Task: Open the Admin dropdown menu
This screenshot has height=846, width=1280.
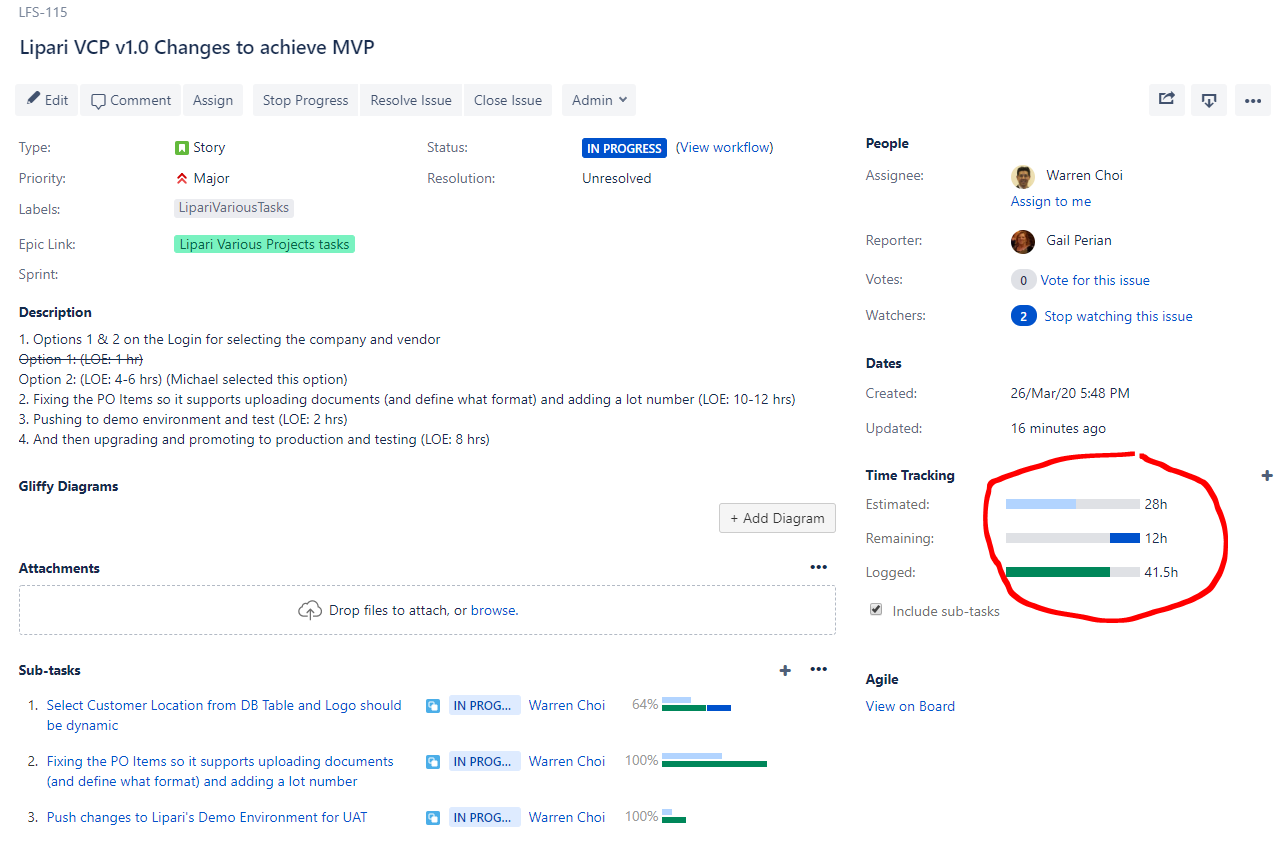Action: click(x=599, y=100)
